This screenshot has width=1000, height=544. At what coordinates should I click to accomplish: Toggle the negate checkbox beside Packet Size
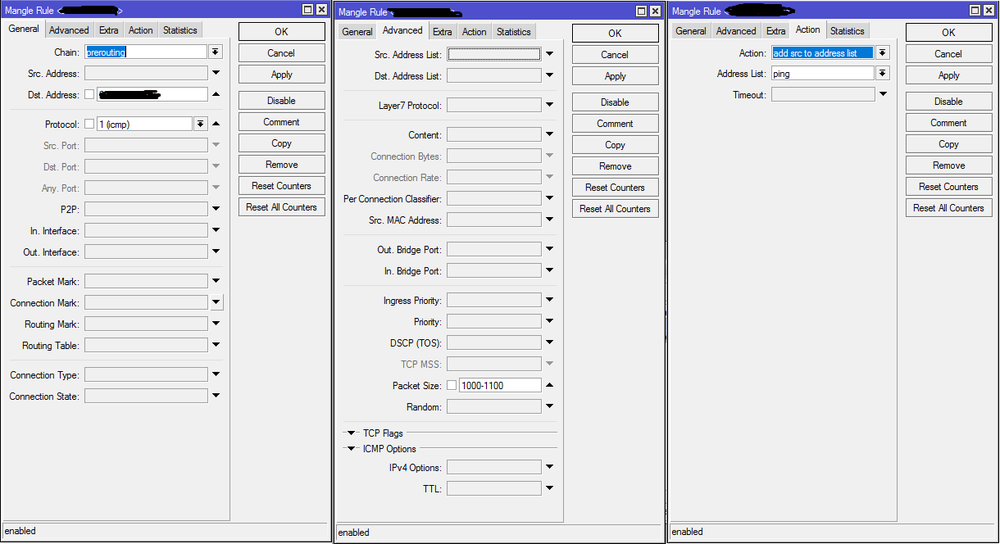point(452,385)
